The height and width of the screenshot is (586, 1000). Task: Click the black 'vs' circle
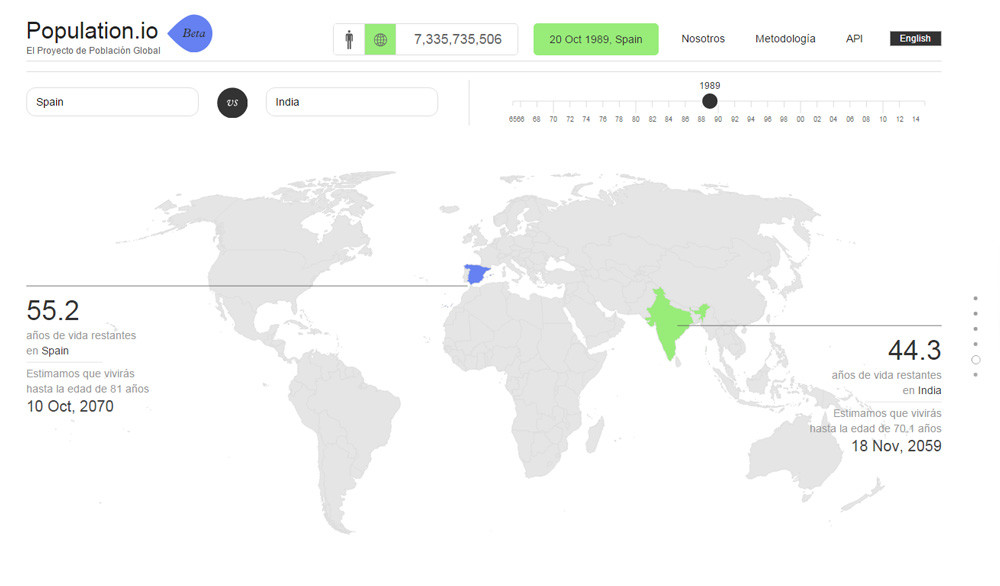pyautogui.click(x=232, y=103)
